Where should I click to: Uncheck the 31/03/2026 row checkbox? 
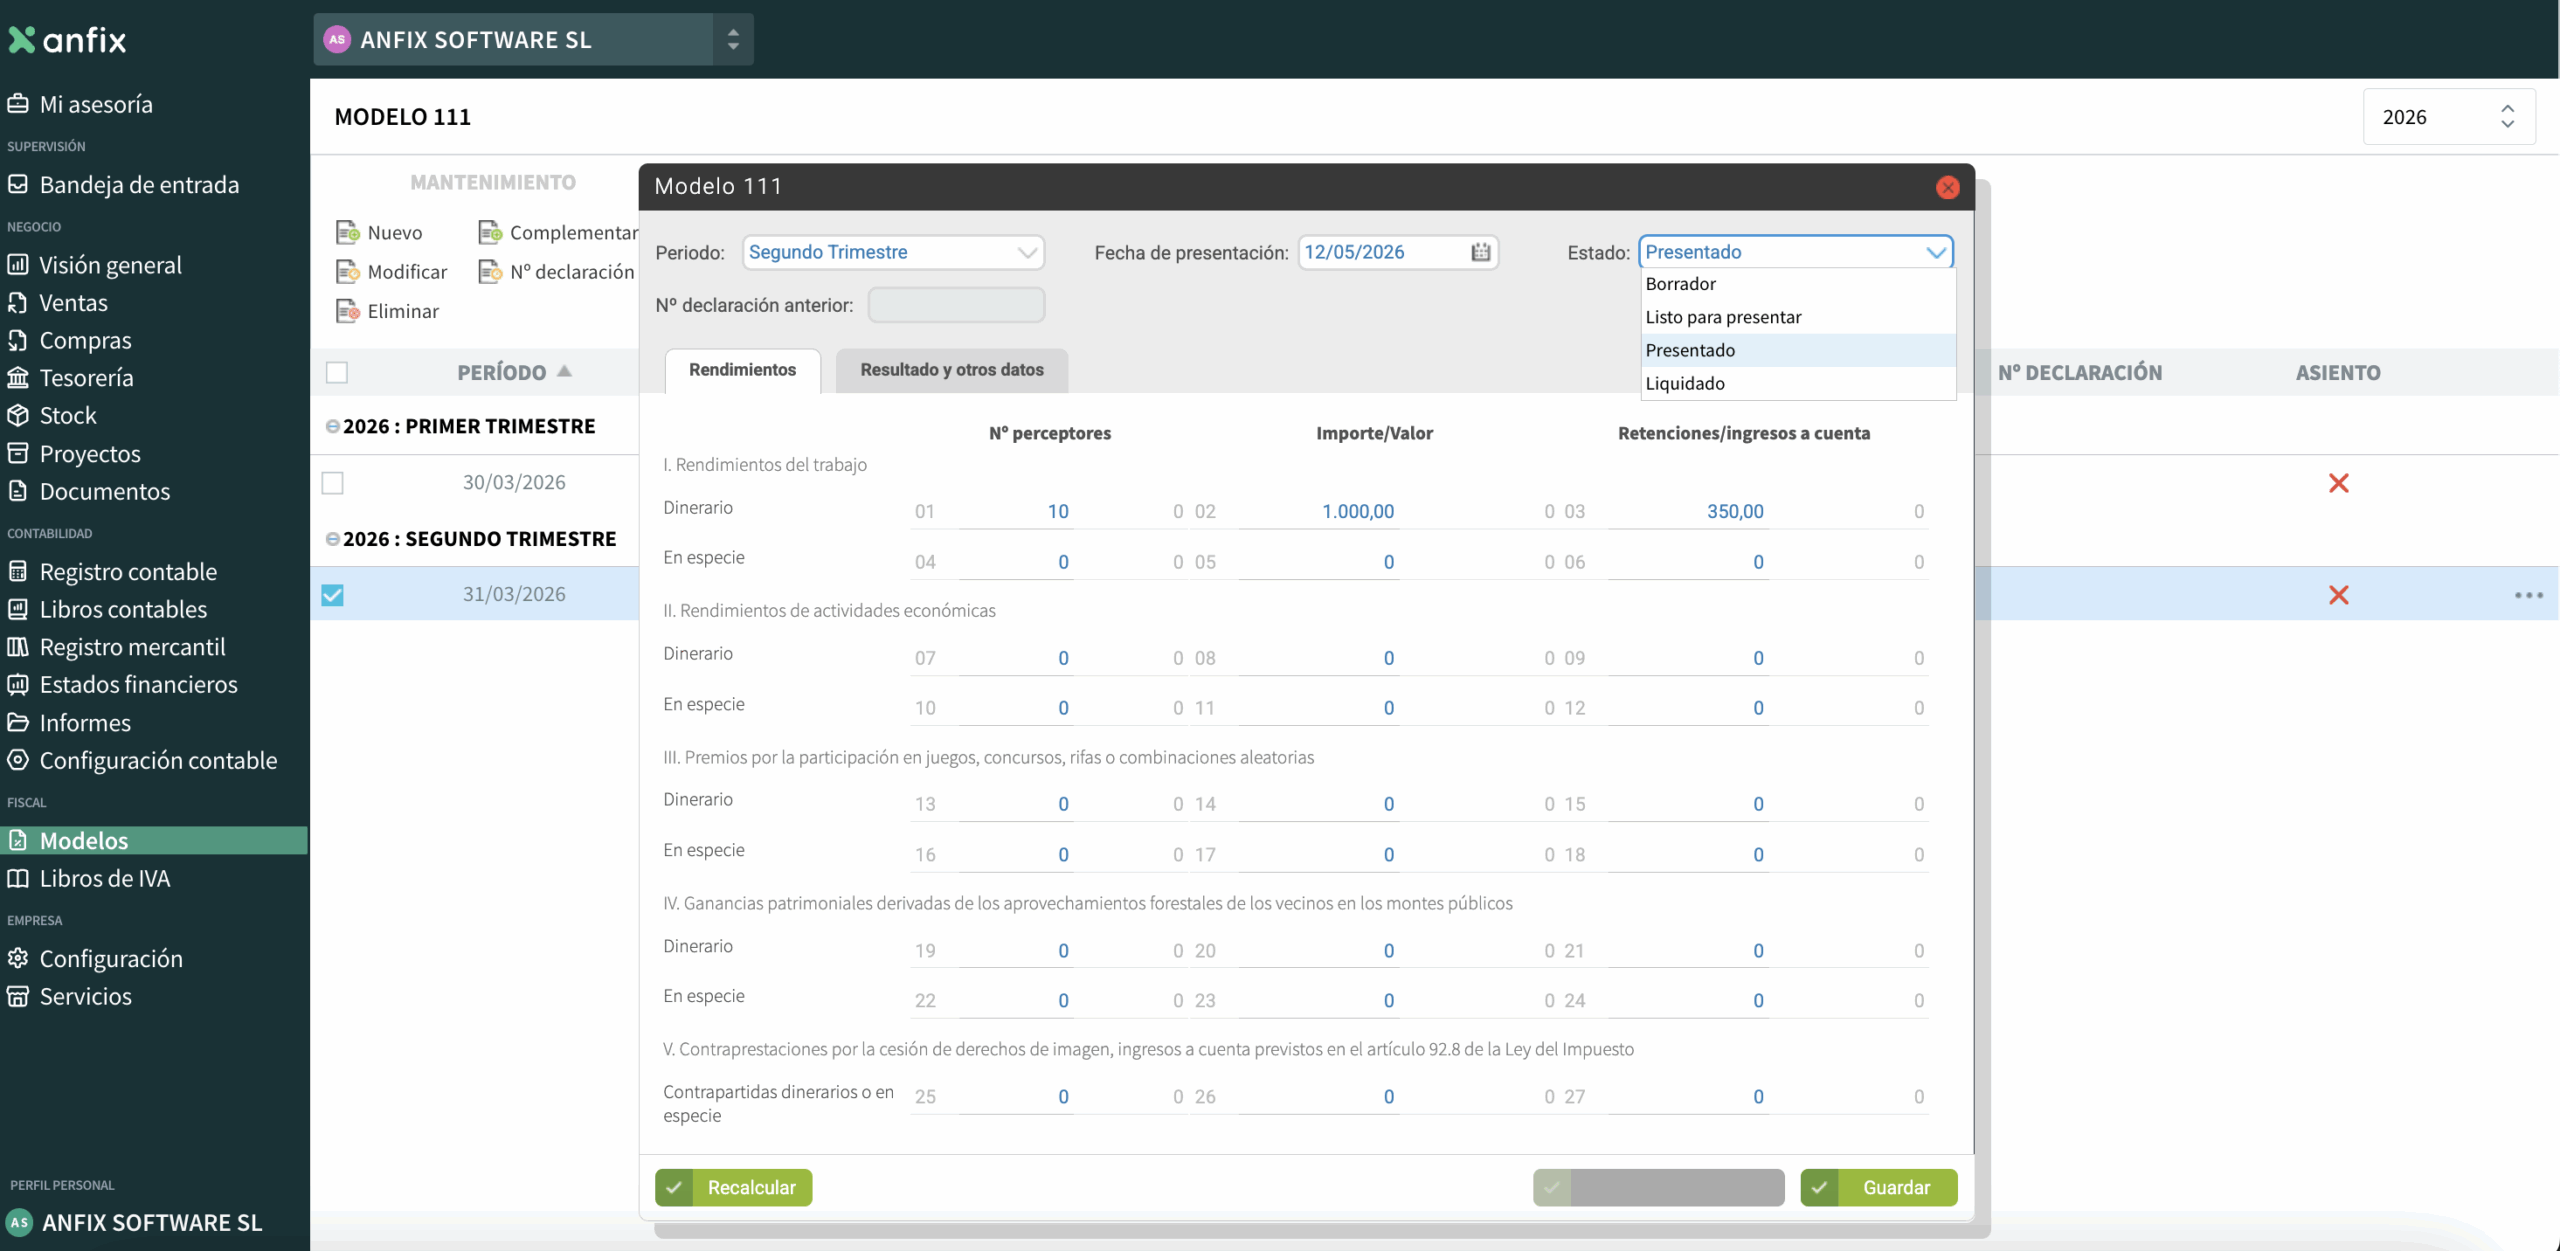point(333,595)
